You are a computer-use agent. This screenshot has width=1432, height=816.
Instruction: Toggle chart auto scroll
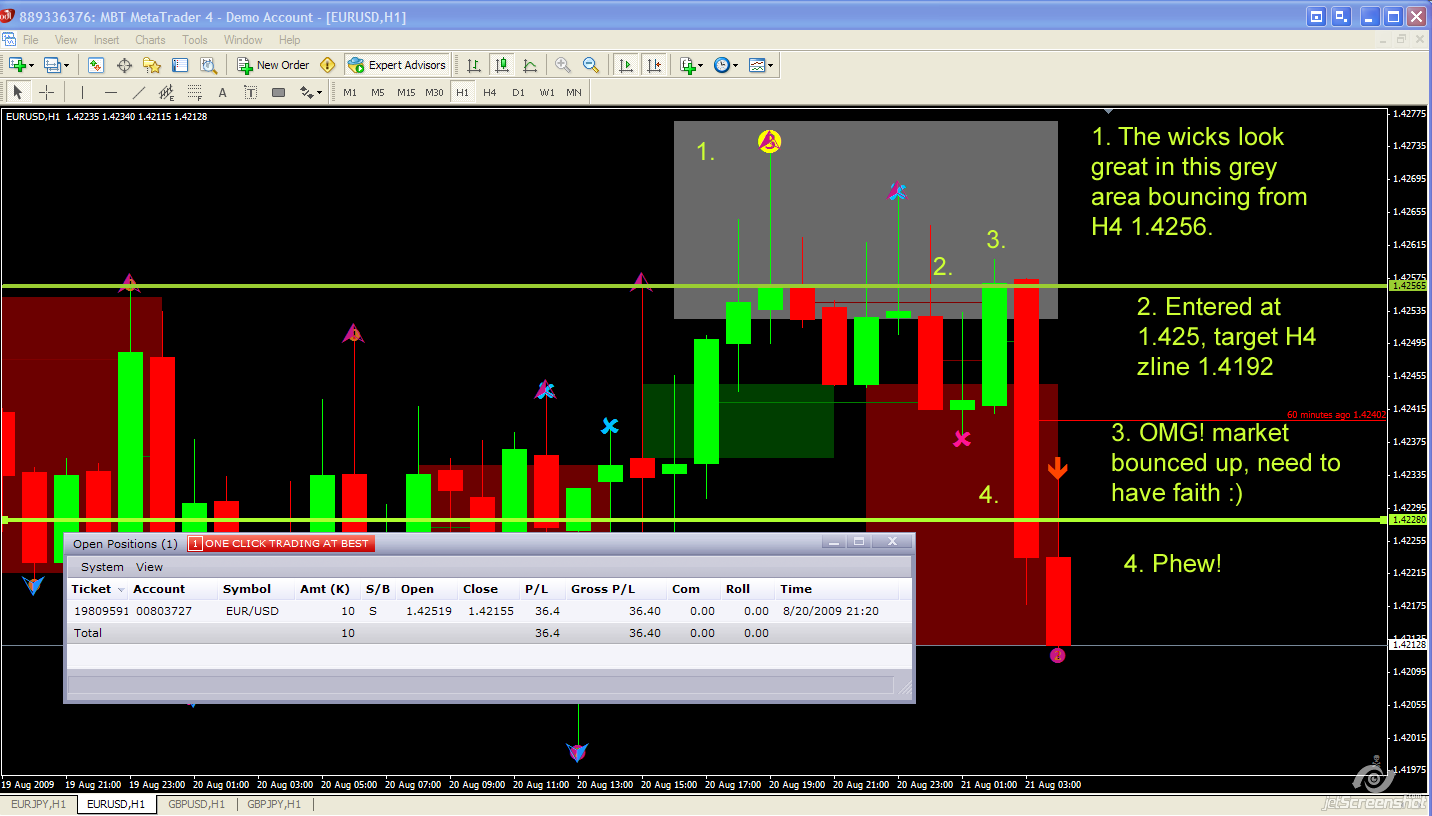click(626, 65)
